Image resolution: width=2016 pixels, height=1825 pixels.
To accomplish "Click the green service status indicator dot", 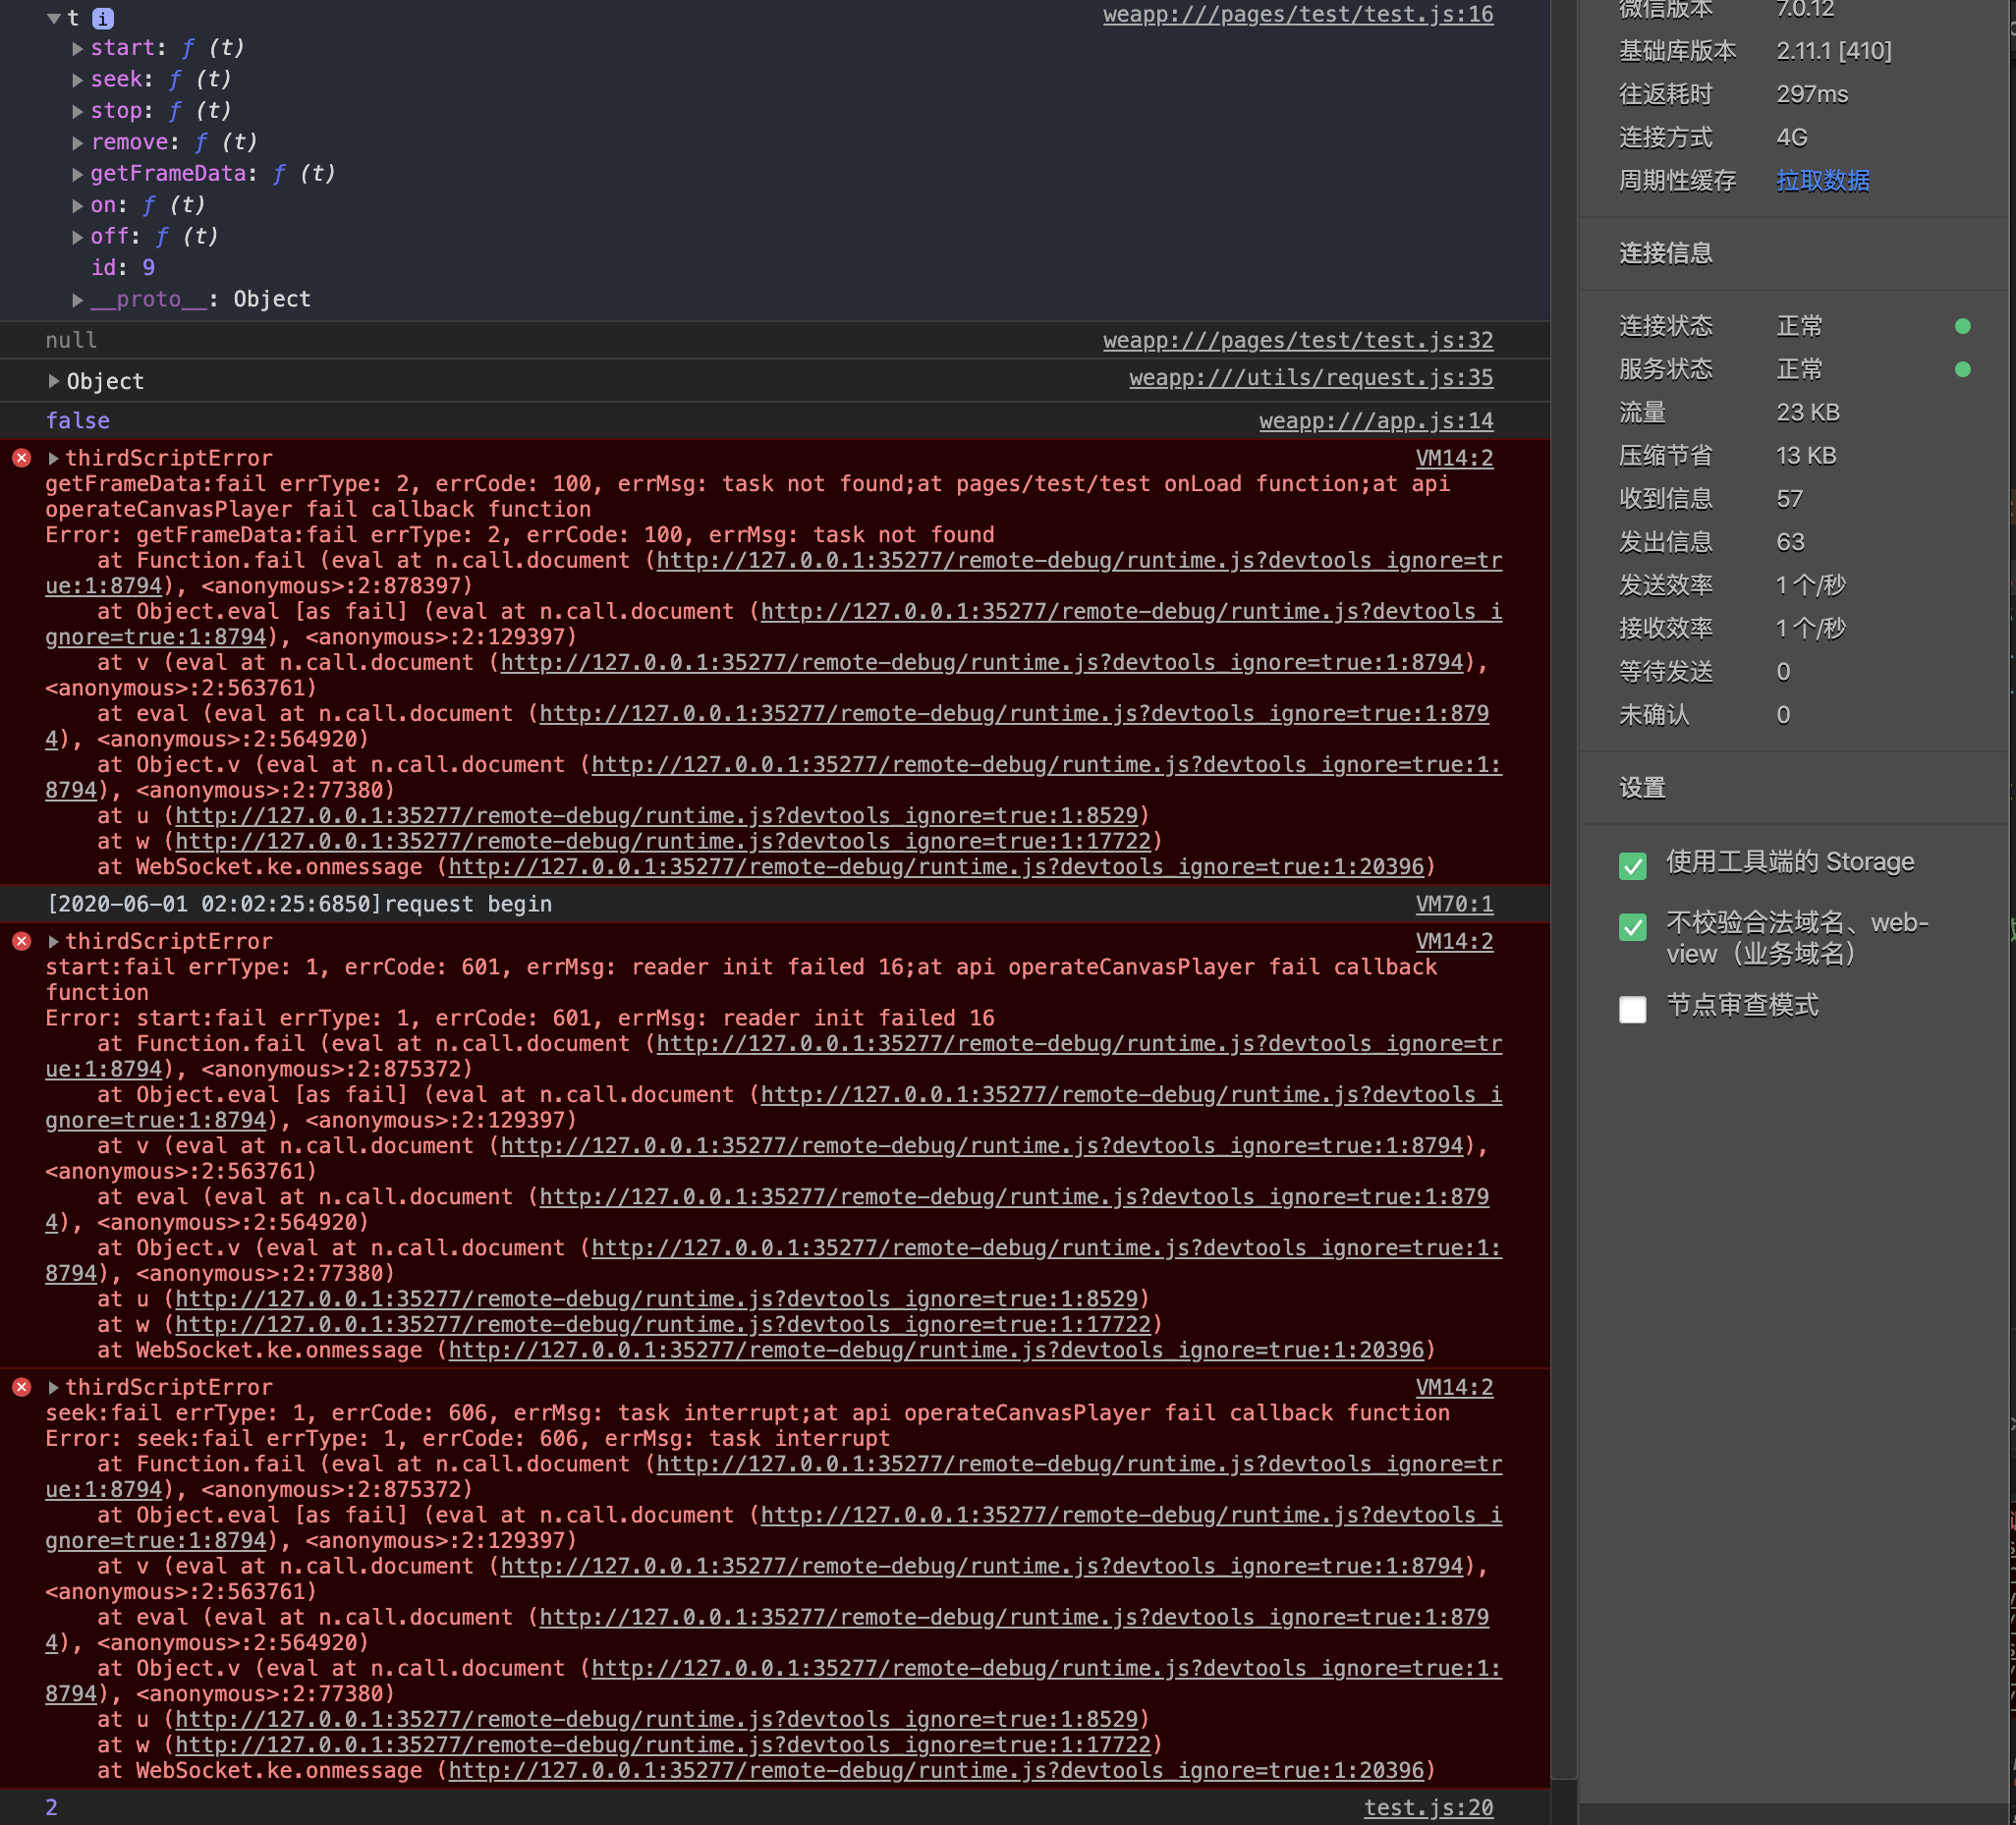I will pyautogui.click(x=1962, y=369).
